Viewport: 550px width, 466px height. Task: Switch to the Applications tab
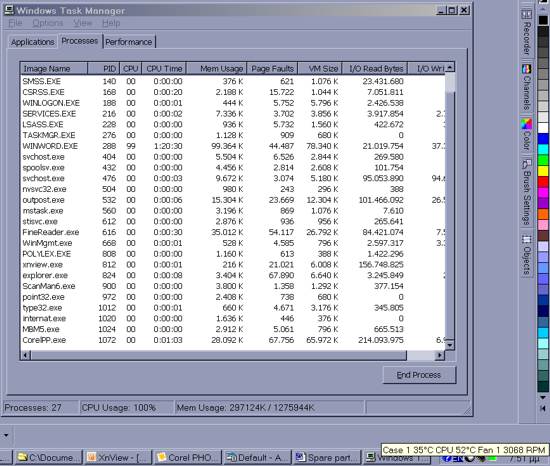33,42
